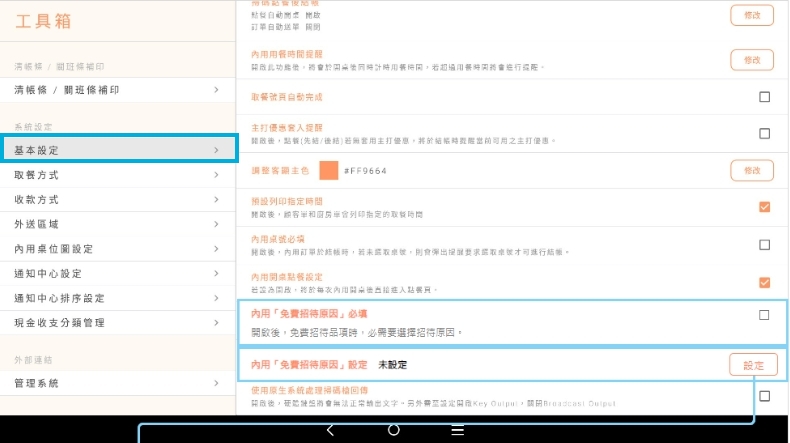Click the chevron arrow beside 通知中心排序設定
Viewport: 790px width, 443px height.
click(216, 298)
